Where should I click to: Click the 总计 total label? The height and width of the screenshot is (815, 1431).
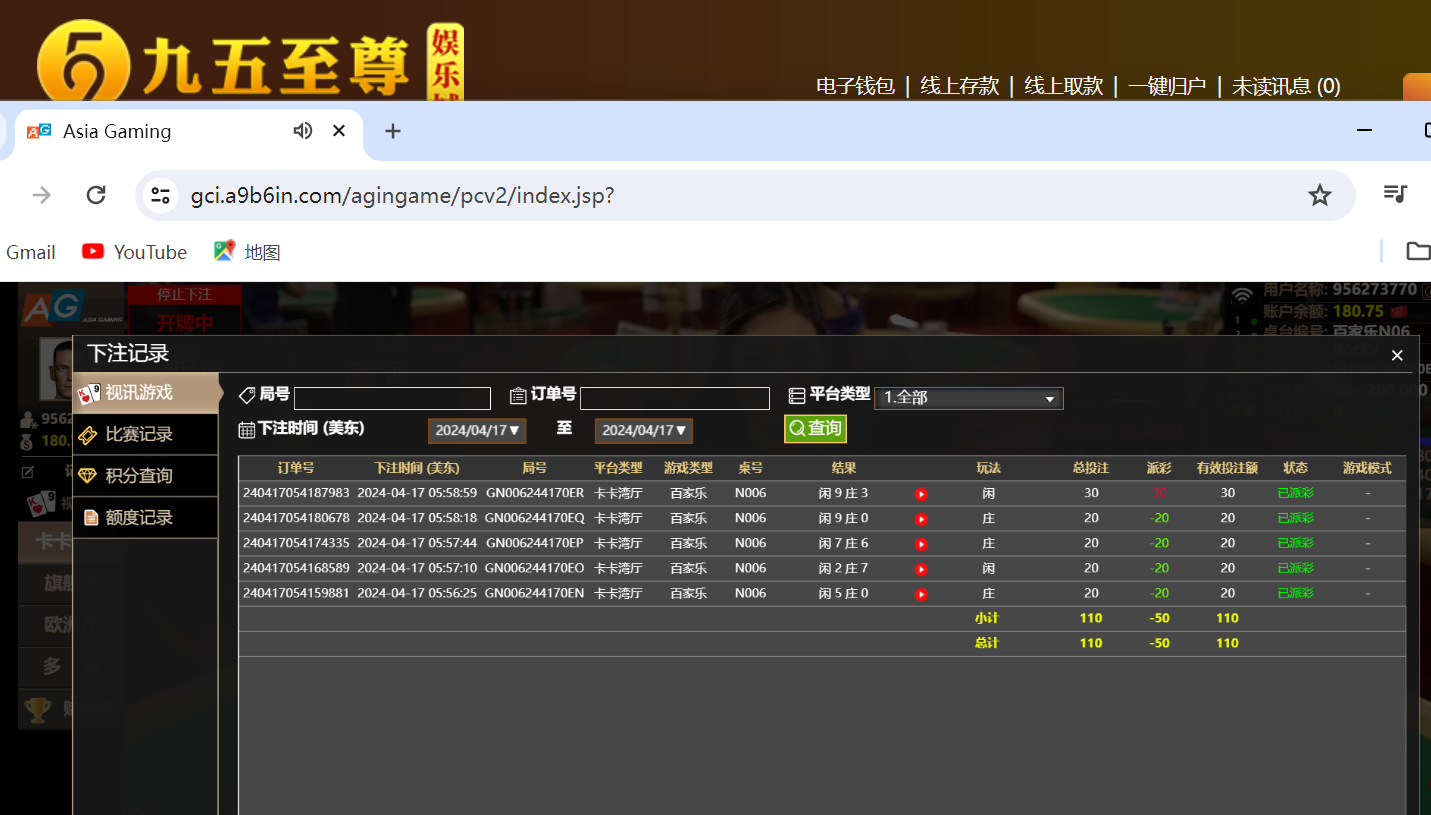point(987,643)
